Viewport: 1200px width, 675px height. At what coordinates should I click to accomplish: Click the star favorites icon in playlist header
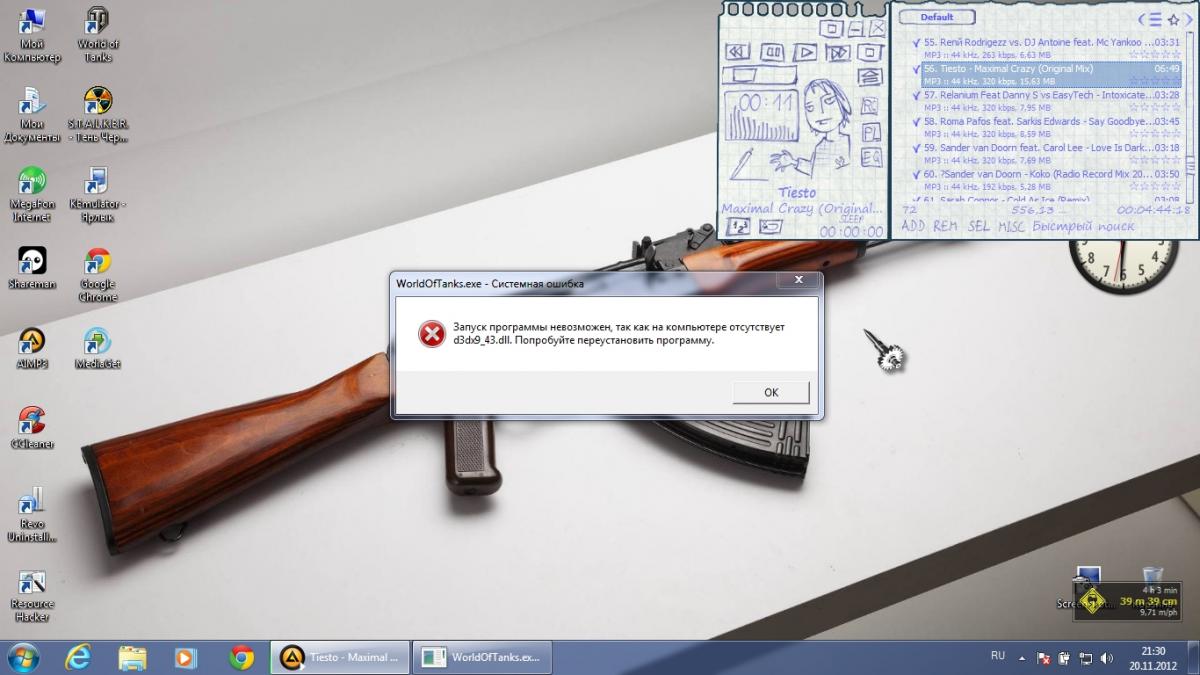coord(1173,20)
